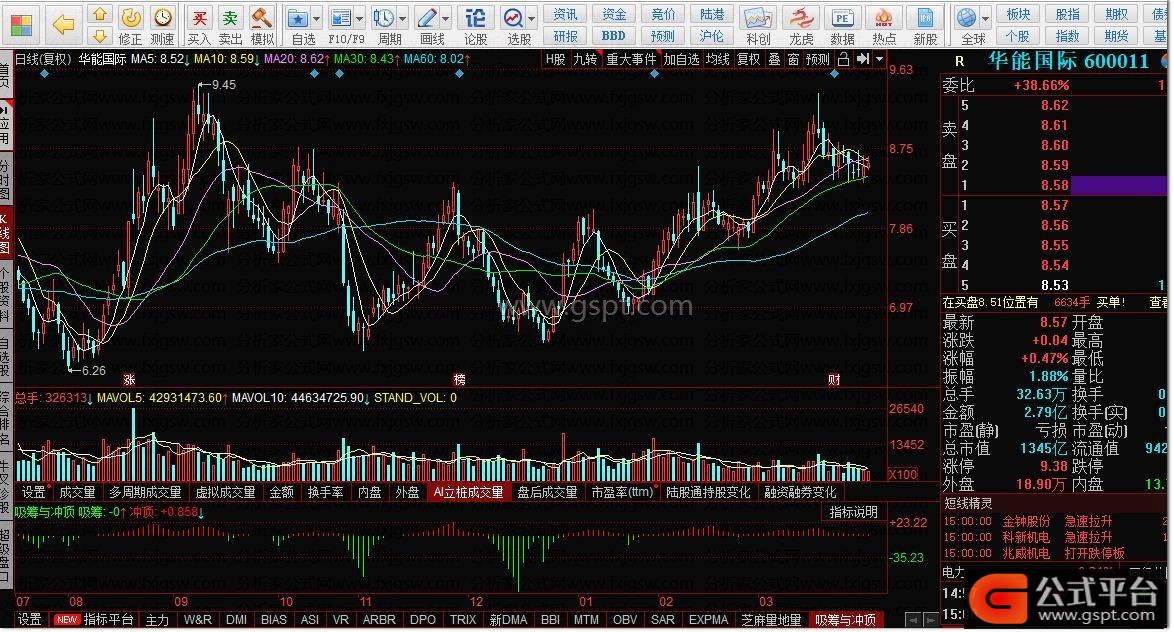Open the 论股 discussion icon
This screenshot has height=632, width=1174.
pyautogui.click(x=475, y=25)
